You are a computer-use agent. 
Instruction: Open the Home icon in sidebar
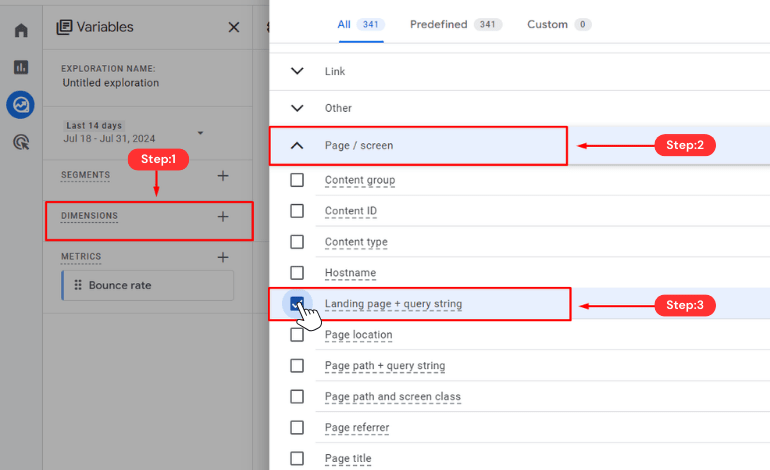coord(21,30)
